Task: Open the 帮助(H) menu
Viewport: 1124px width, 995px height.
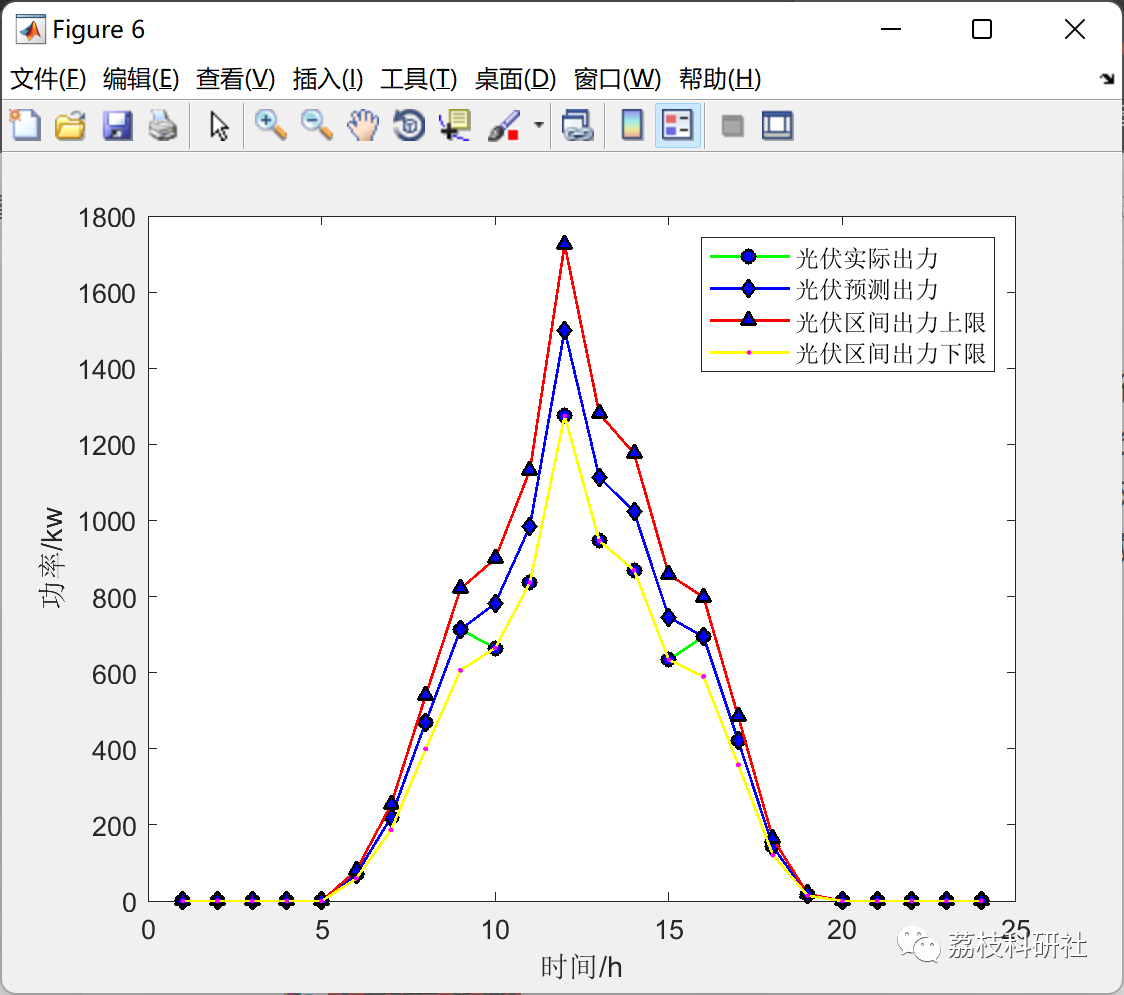Action: (720, 79)
